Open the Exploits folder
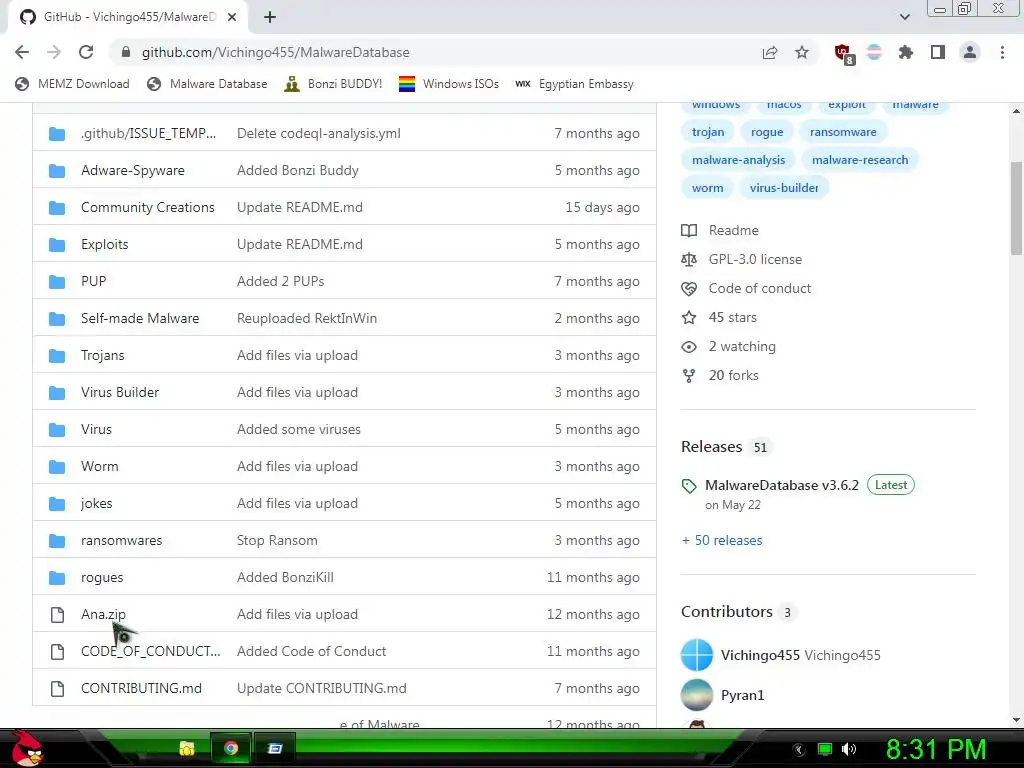 point(104,244)
